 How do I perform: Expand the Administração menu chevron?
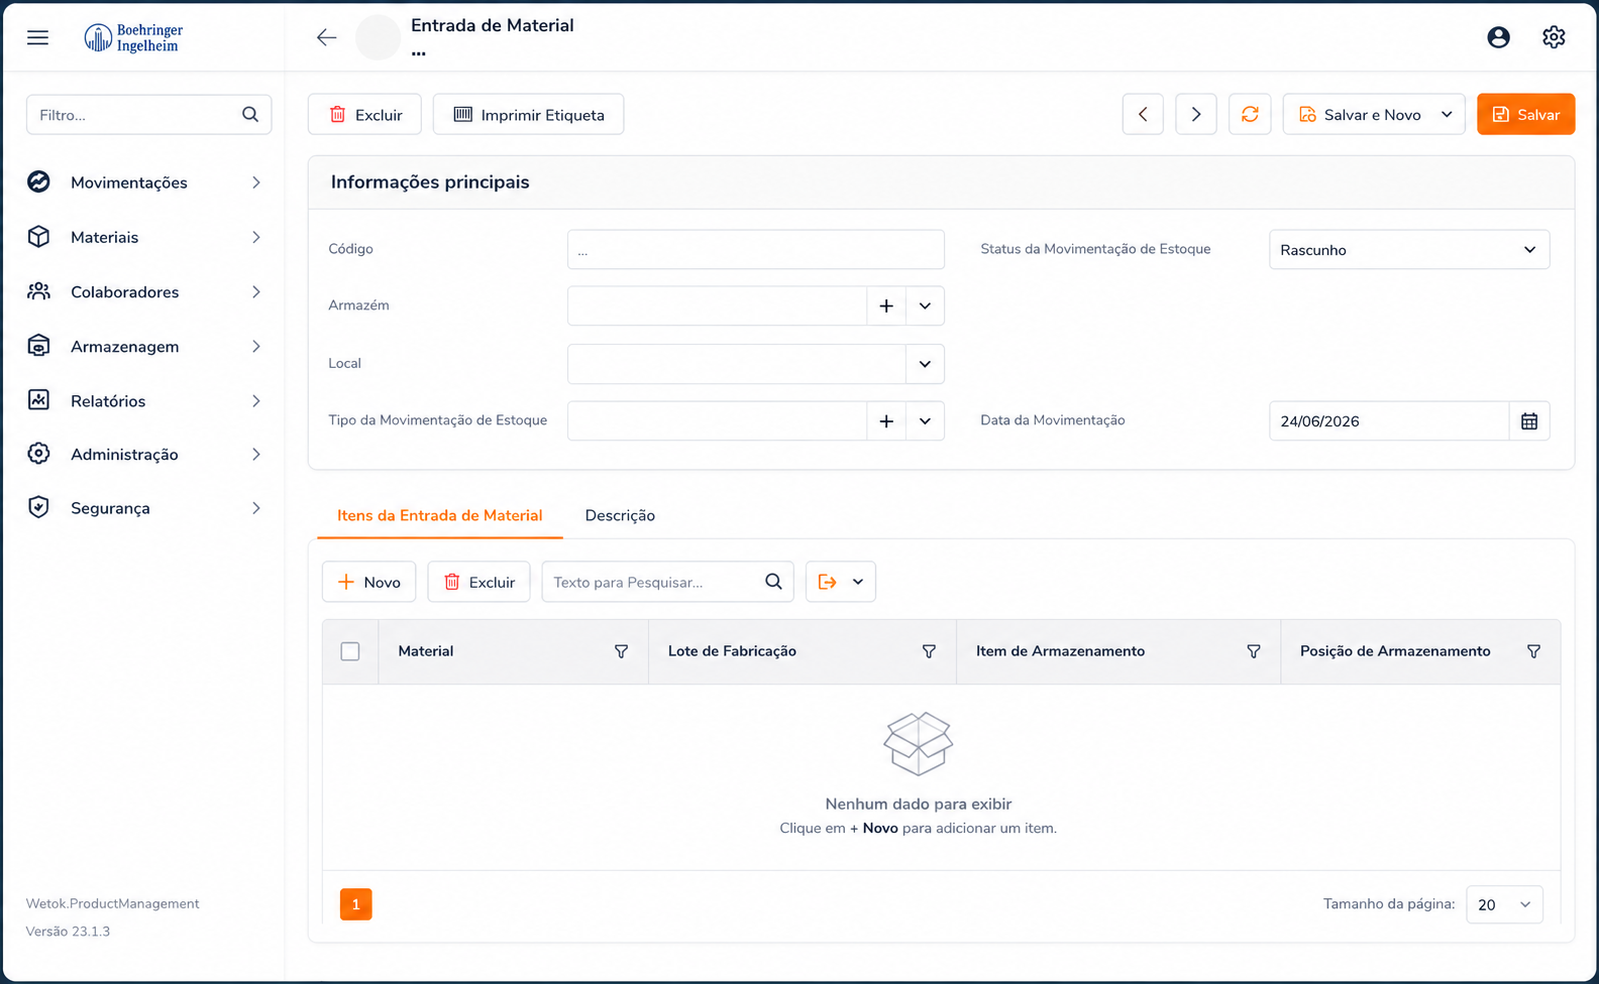256,454
